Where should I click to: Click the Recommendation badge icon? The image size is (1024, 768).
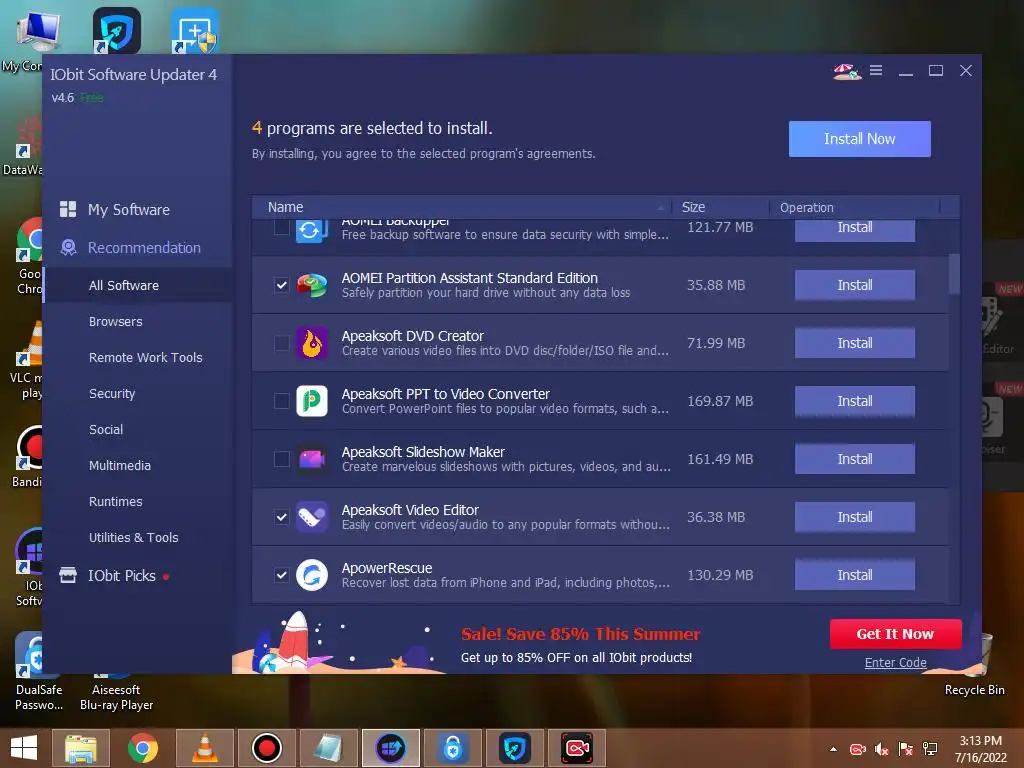coord(68,248)
